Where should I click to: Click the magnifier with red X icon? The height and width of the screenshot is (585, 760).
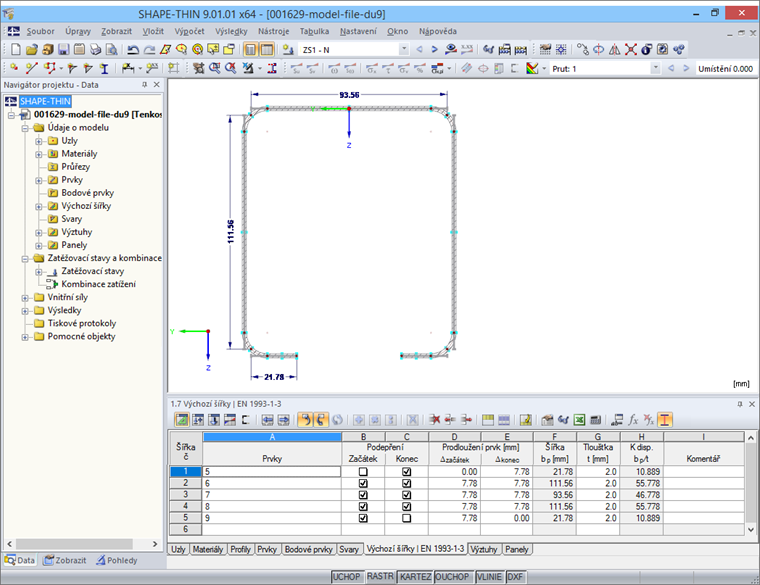(x=231, y=68)
